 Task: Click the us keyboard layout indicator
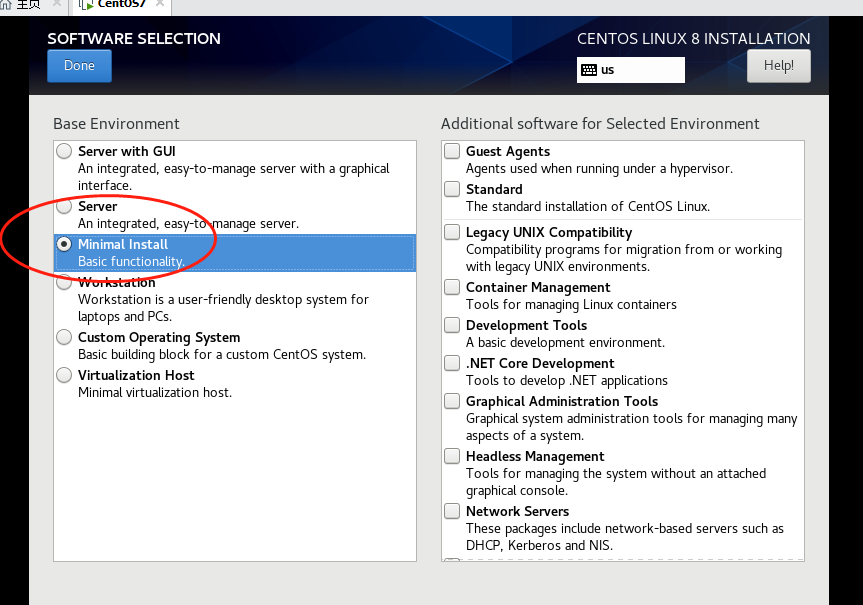click(631, 70)
